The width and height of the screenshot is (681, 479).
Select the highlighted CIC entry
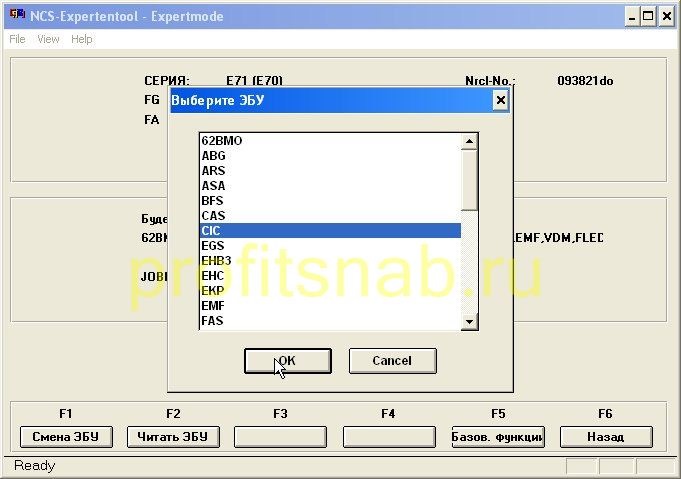(x=330, y=231)
